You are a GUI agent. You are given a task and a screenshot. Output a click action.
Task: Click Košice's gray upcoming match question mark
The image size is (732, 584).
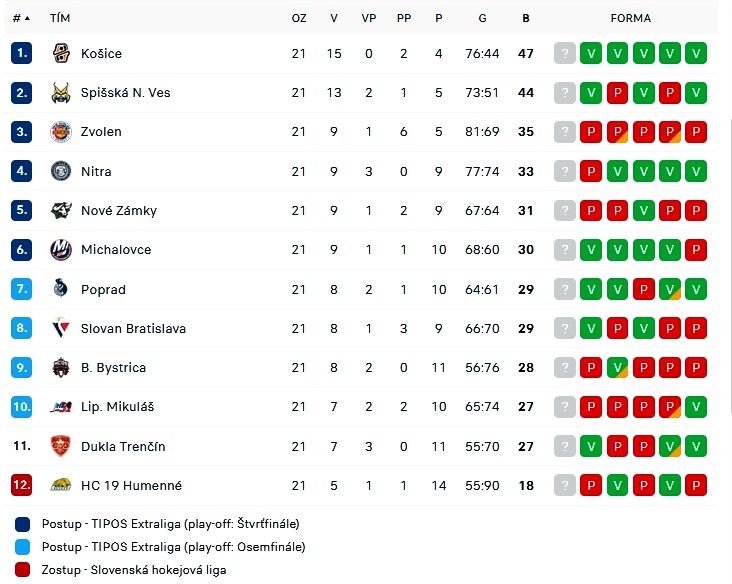tap(564, 53)
